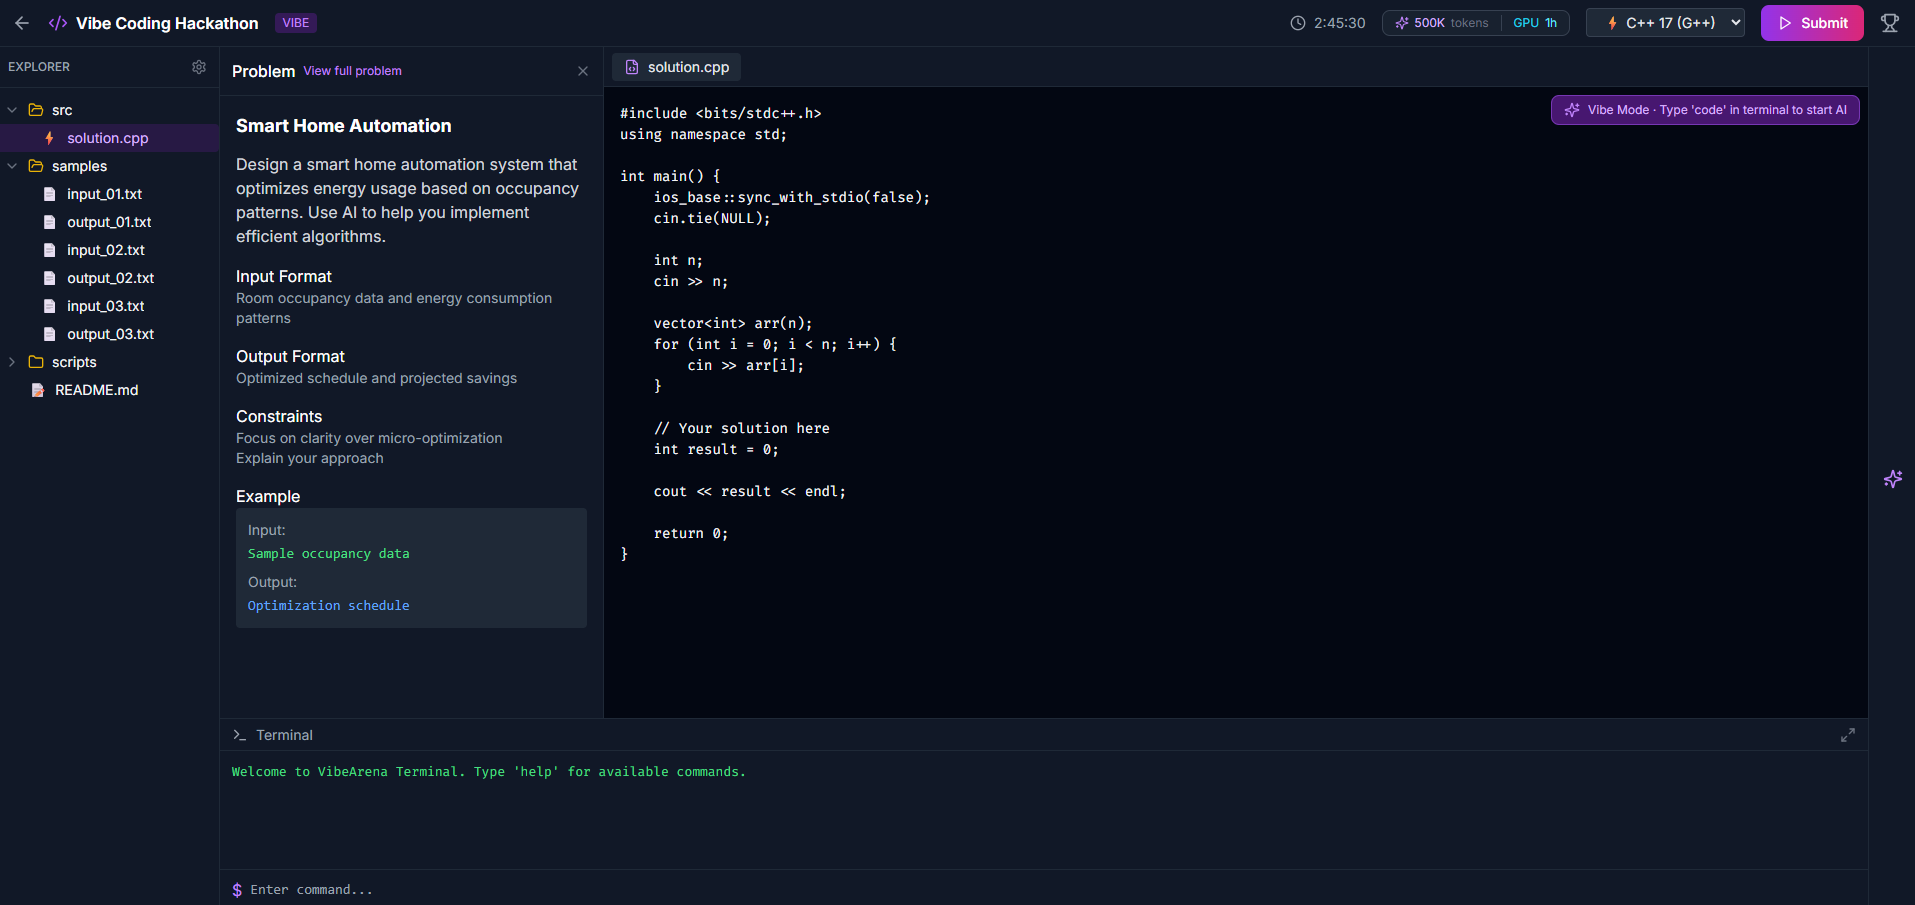Image resolution: width=1915 pixels, height=905 pixels.
Task: Close the Problem panel with the X
Action: point(583,71)
